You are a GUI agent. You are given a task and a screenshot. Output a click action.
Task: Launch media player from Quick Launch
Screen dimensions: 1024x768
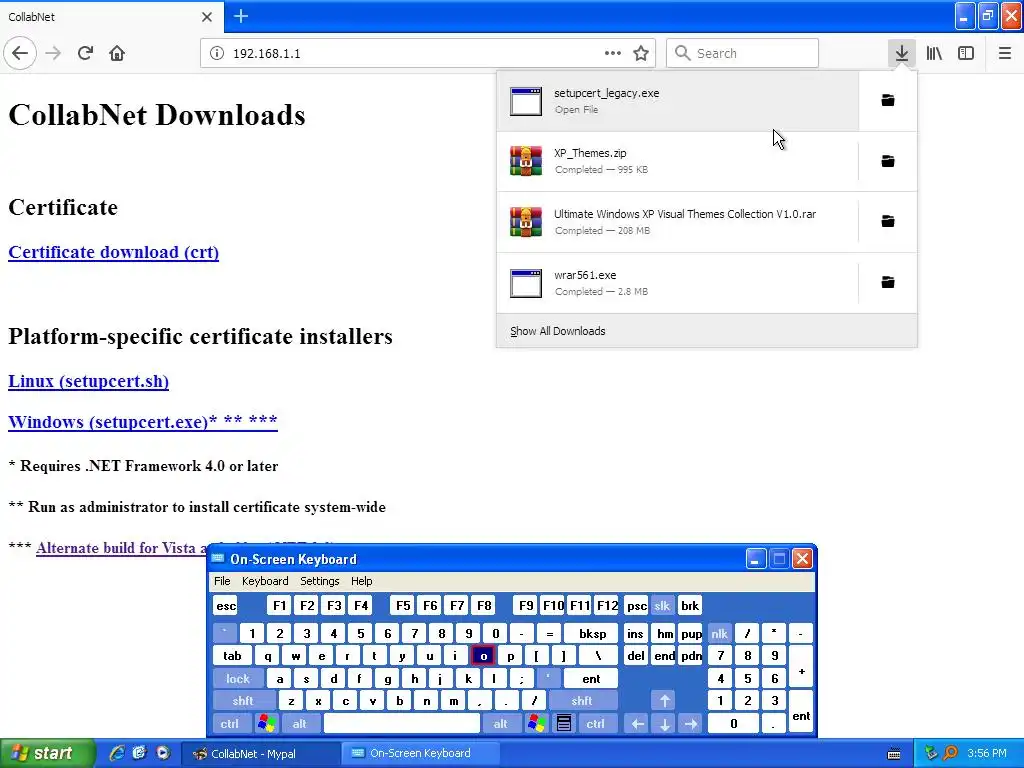[163, 753]
